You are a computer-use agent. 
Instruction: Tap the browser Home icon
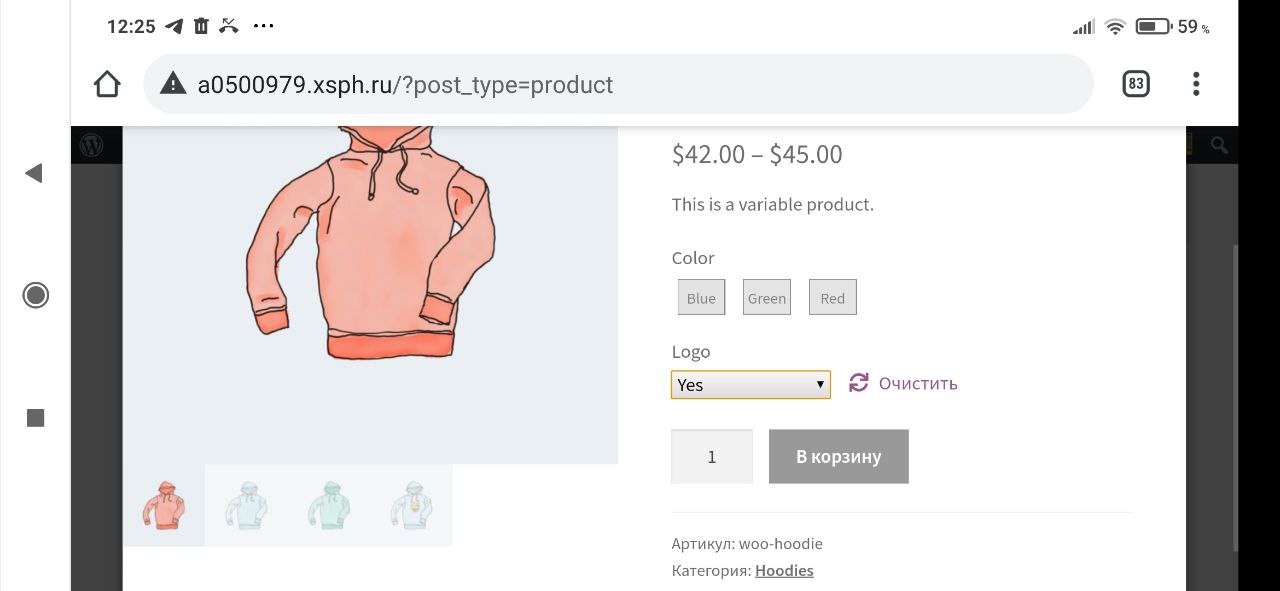(x=107, y=85)
